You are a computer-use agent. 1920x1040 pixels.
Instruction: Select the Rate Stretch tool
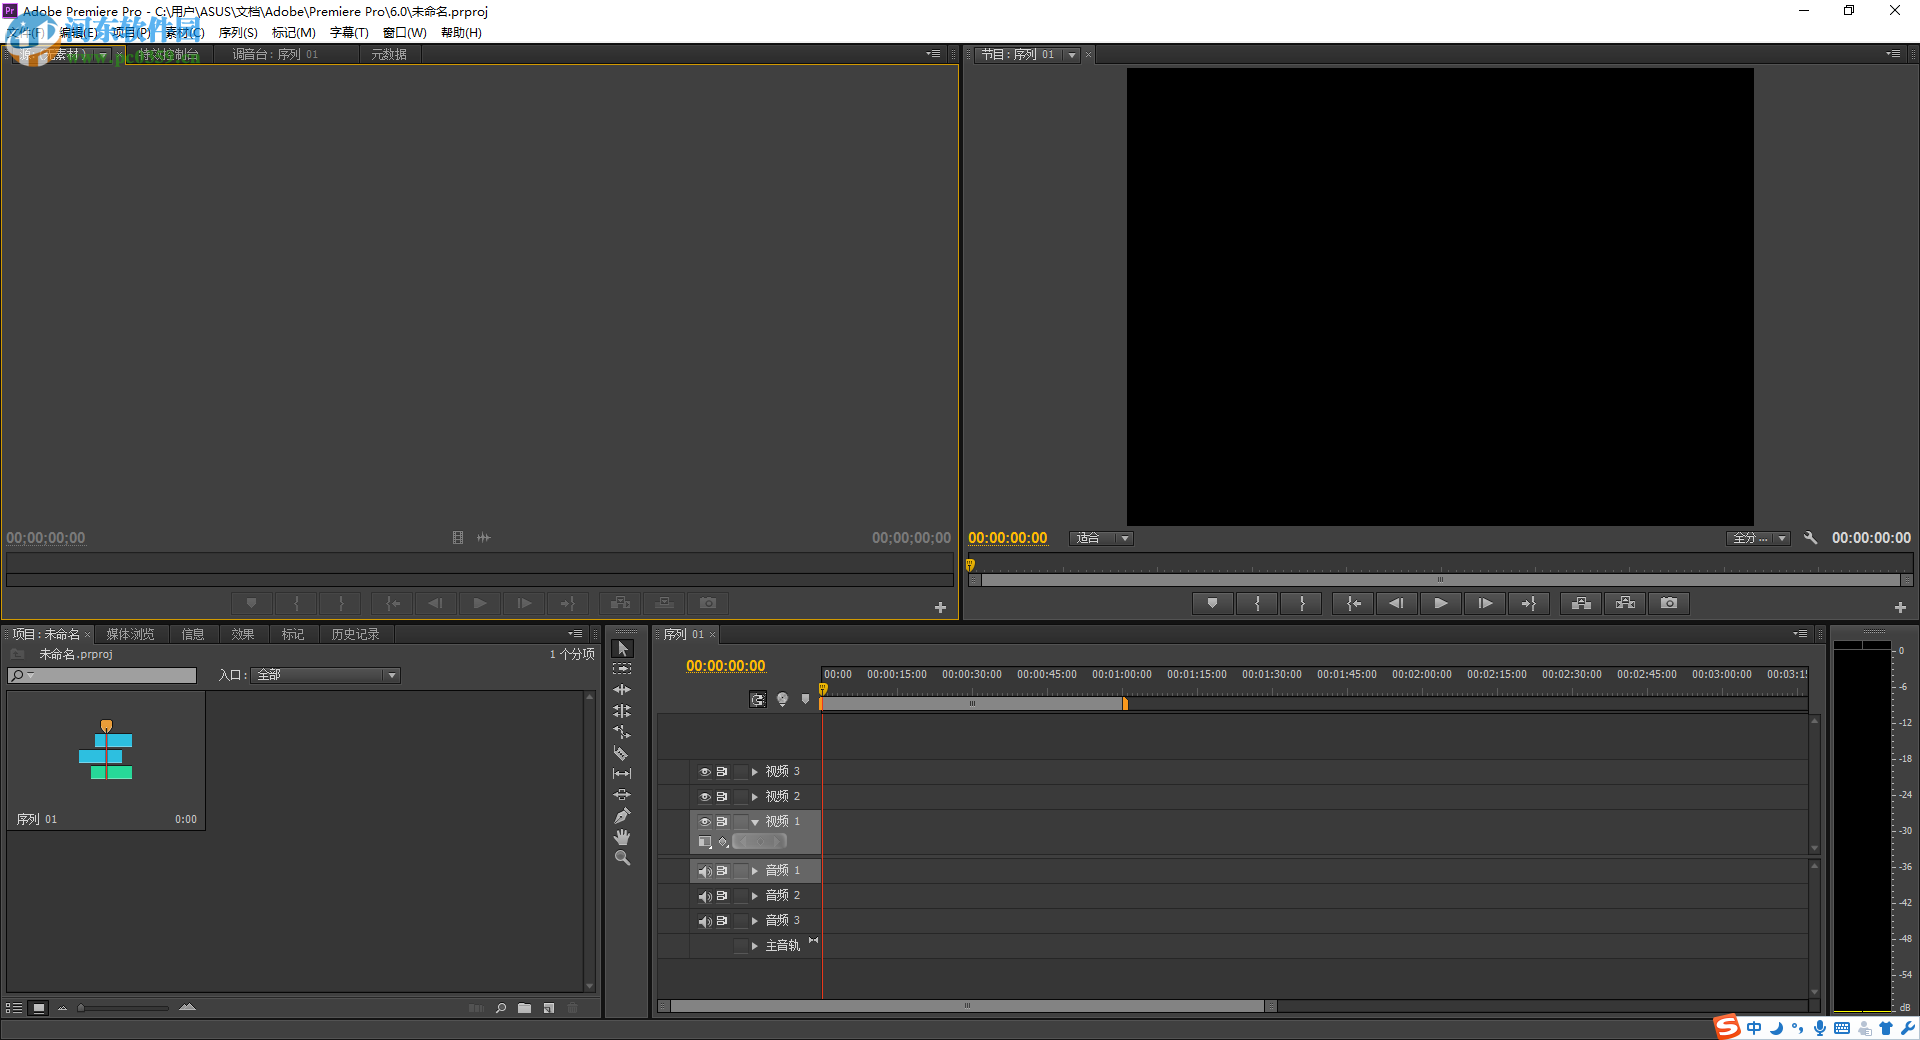click(622, 732)
